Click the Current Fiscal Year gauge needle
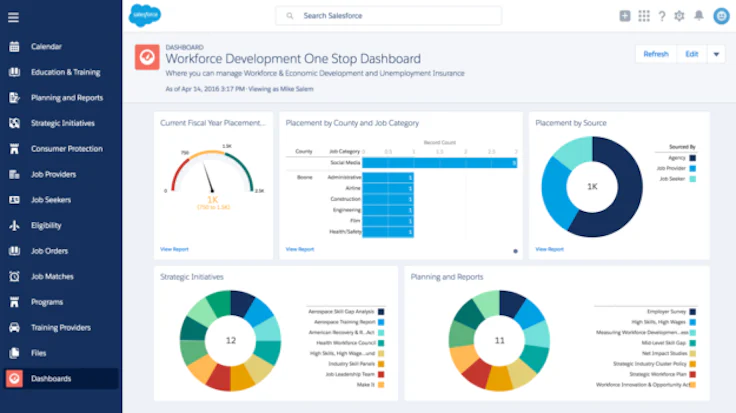Viewport: 736px width, 413px height. 208,178
